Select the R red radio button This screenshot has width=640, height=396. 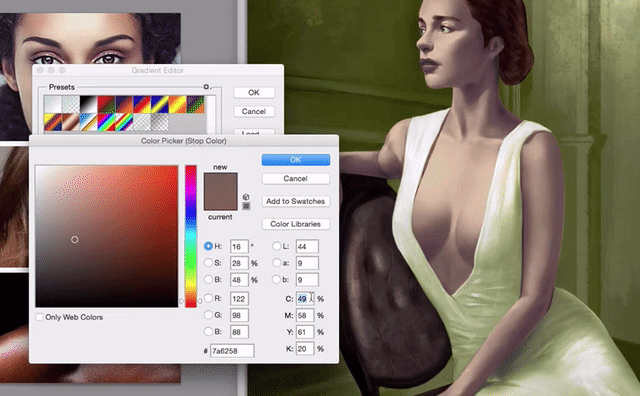pos(208,298)
